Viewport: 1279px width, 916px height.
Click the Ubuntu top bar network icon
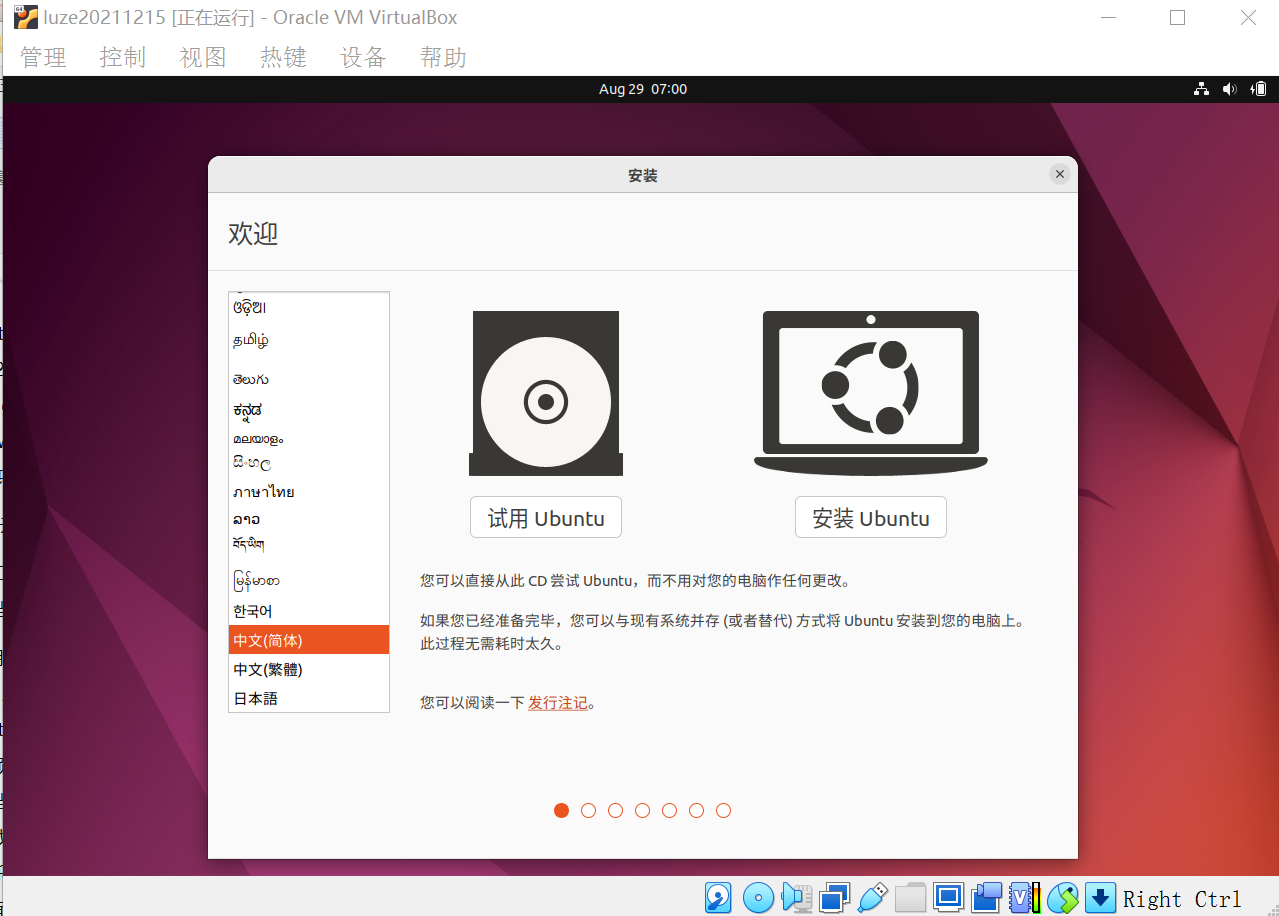[x=1201, y=89]
